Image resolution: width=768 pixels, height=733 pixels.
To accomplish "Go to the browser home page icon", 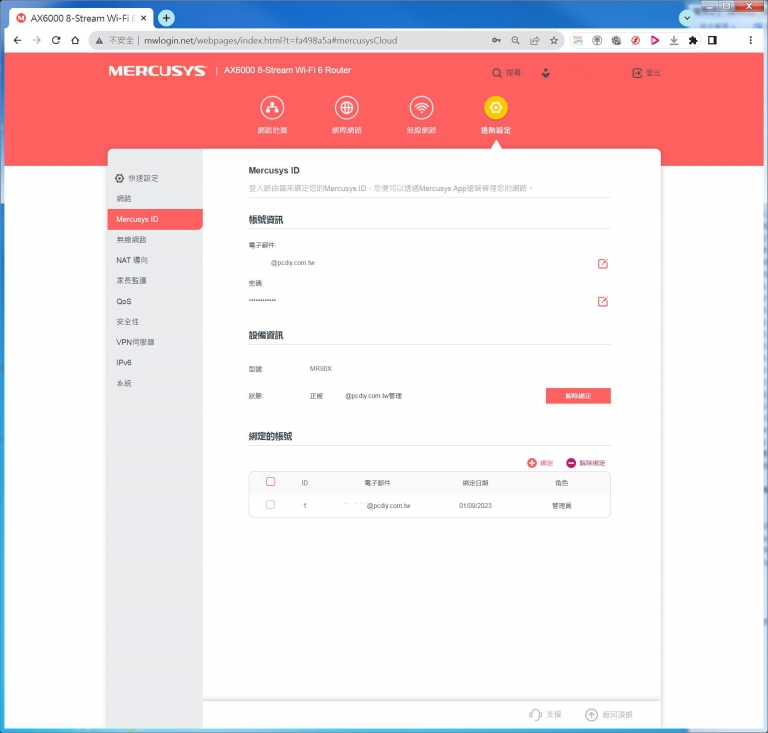I will (x=75, y=40).
